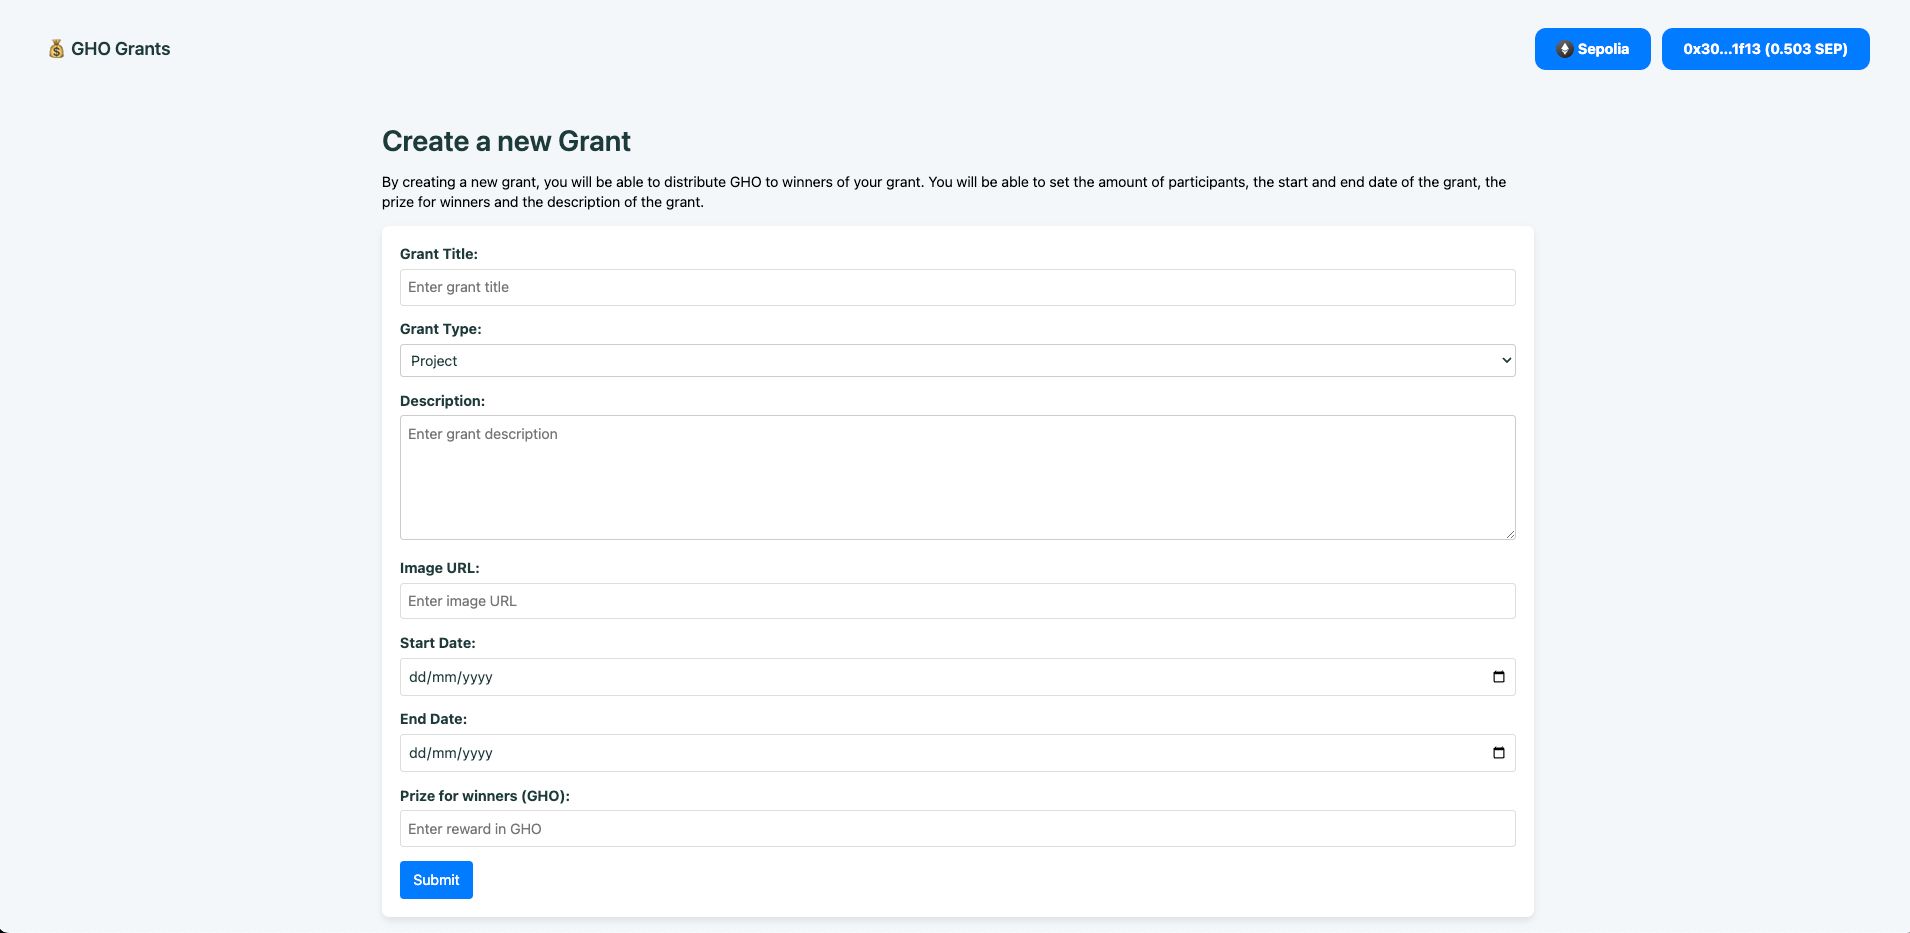Focus the Prize for winners GHO input

pyautogui.click(x=957, y=829)
